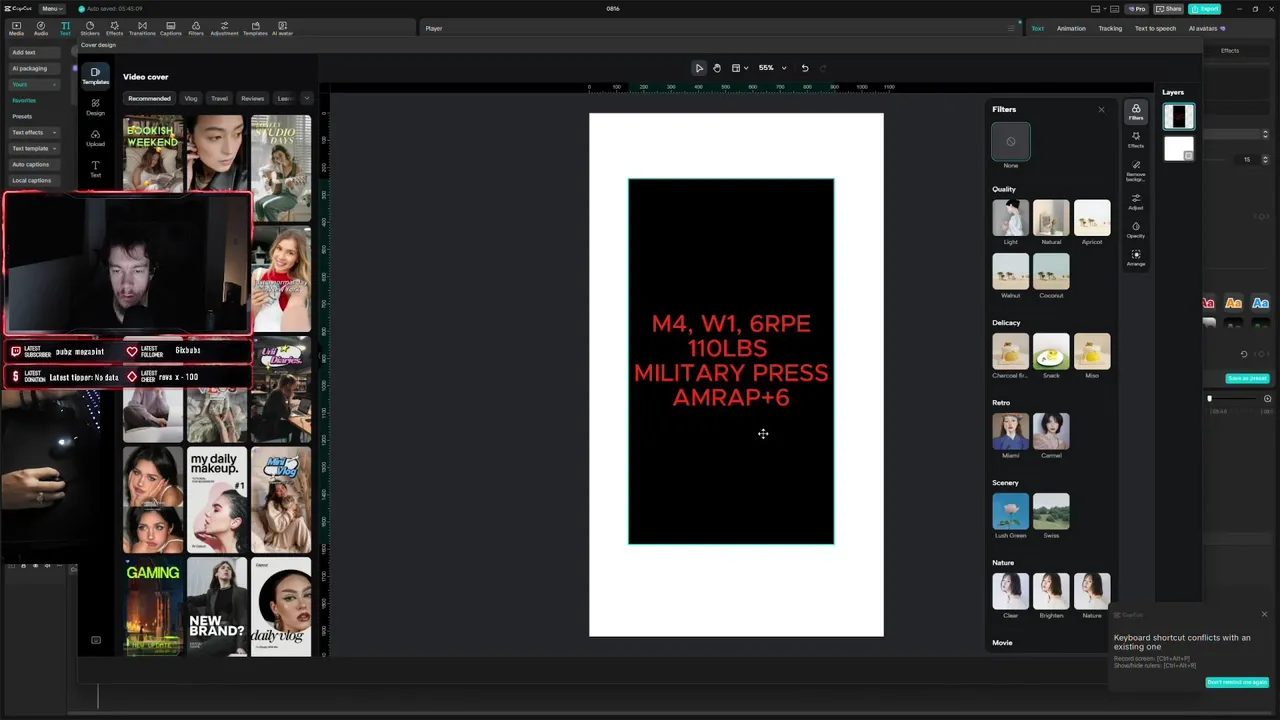Apply the Coconut quality filter
Viewport: 1280px width, 720px height.
[1051, 271]
